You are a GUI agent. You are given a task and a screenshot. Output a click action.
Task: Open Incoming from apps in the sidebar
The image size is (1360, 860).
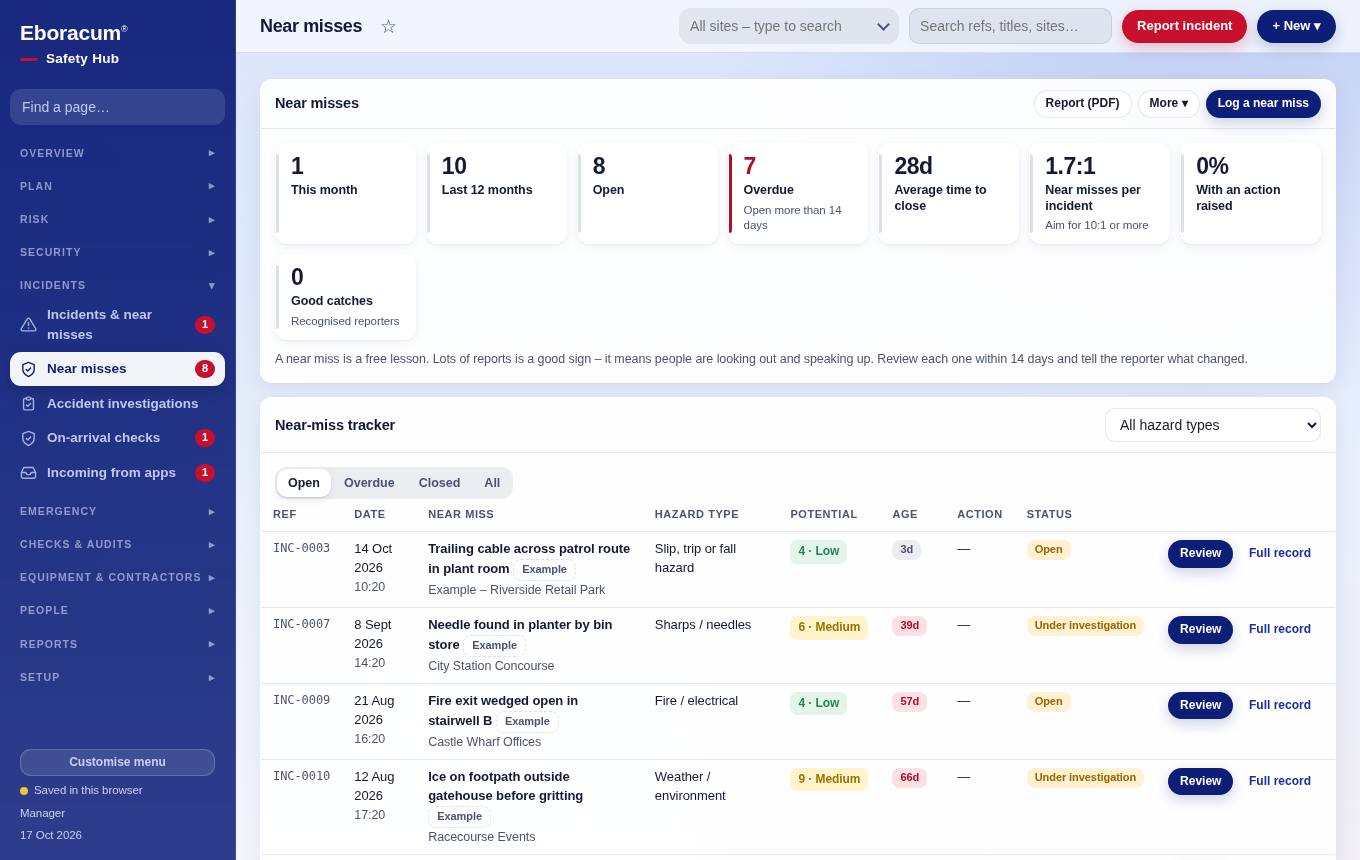[x=117, y=473]
